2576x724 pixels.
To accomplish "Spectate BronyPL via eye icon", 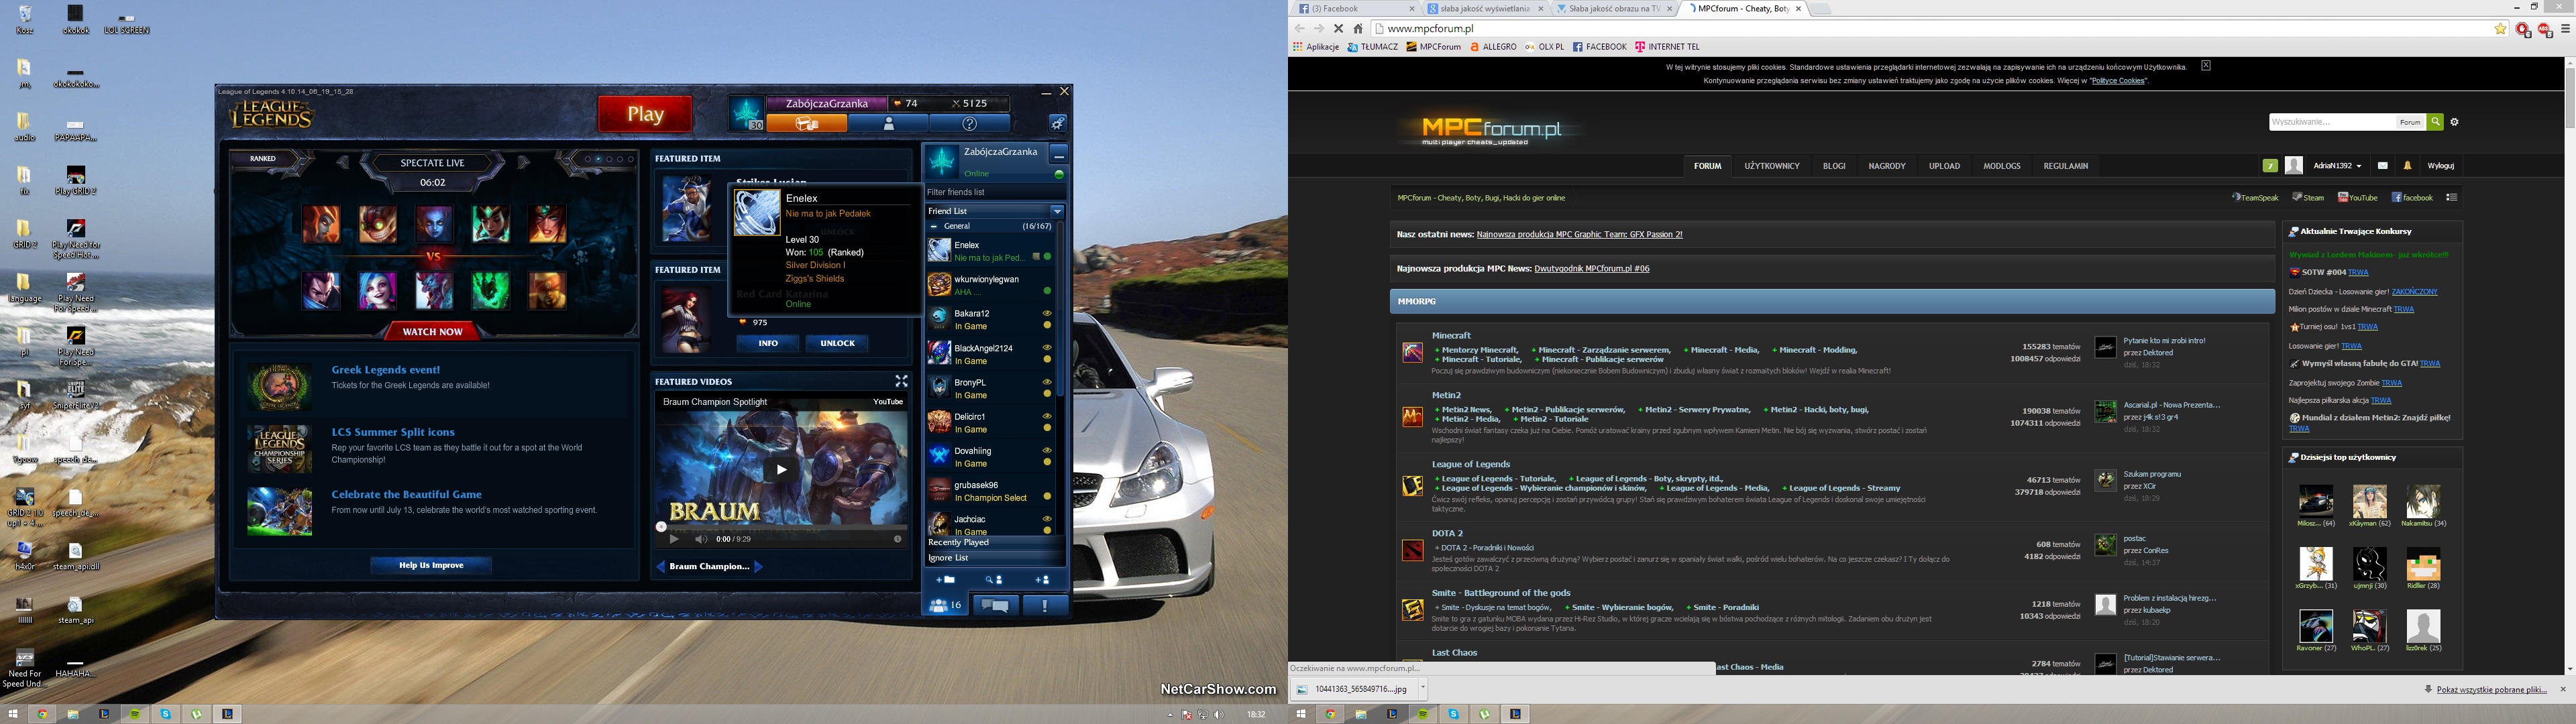I will click(x=1047, y=382).
